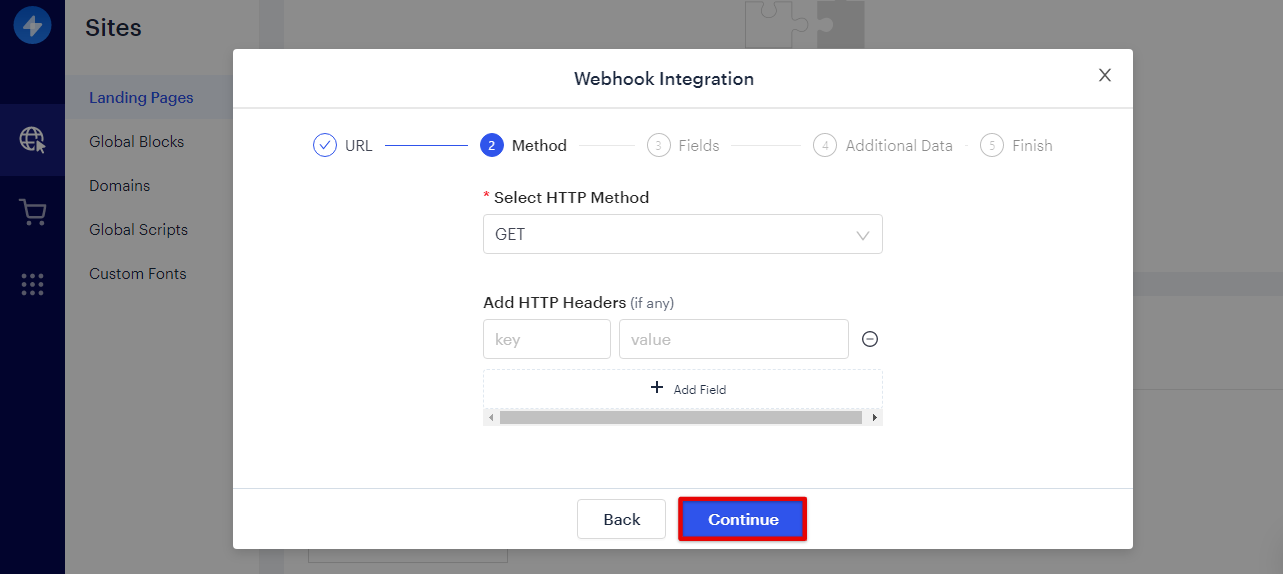Viewport: 1283px width, 574px height.
Task: Jump to the Finish step
Action: pos(1016,145)
